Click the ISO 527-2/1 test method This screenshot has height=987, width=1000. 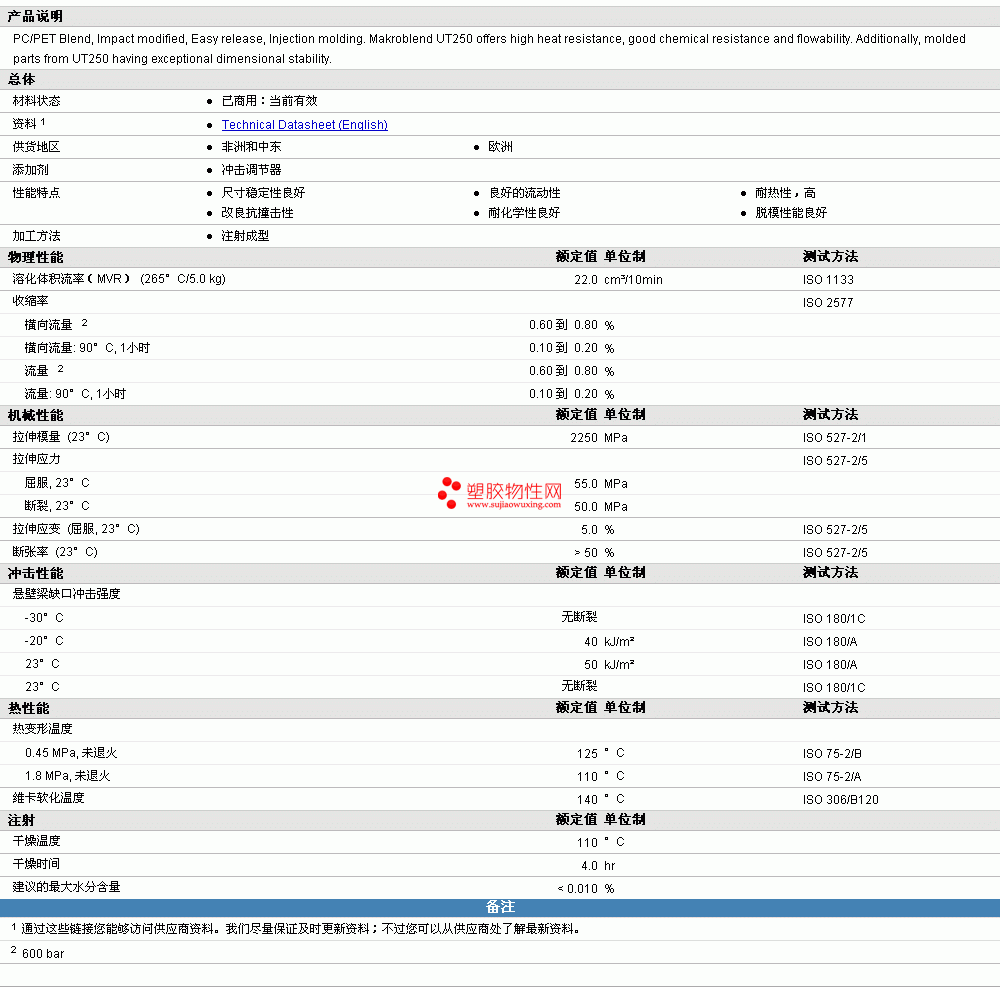click(834, 437)
